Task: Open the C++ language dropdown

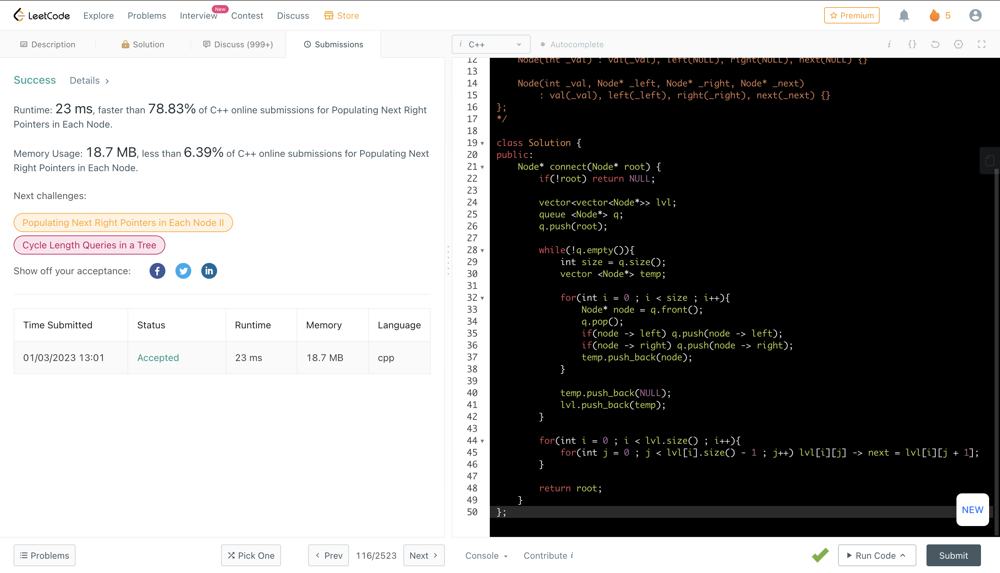Action: pos(490,44)
